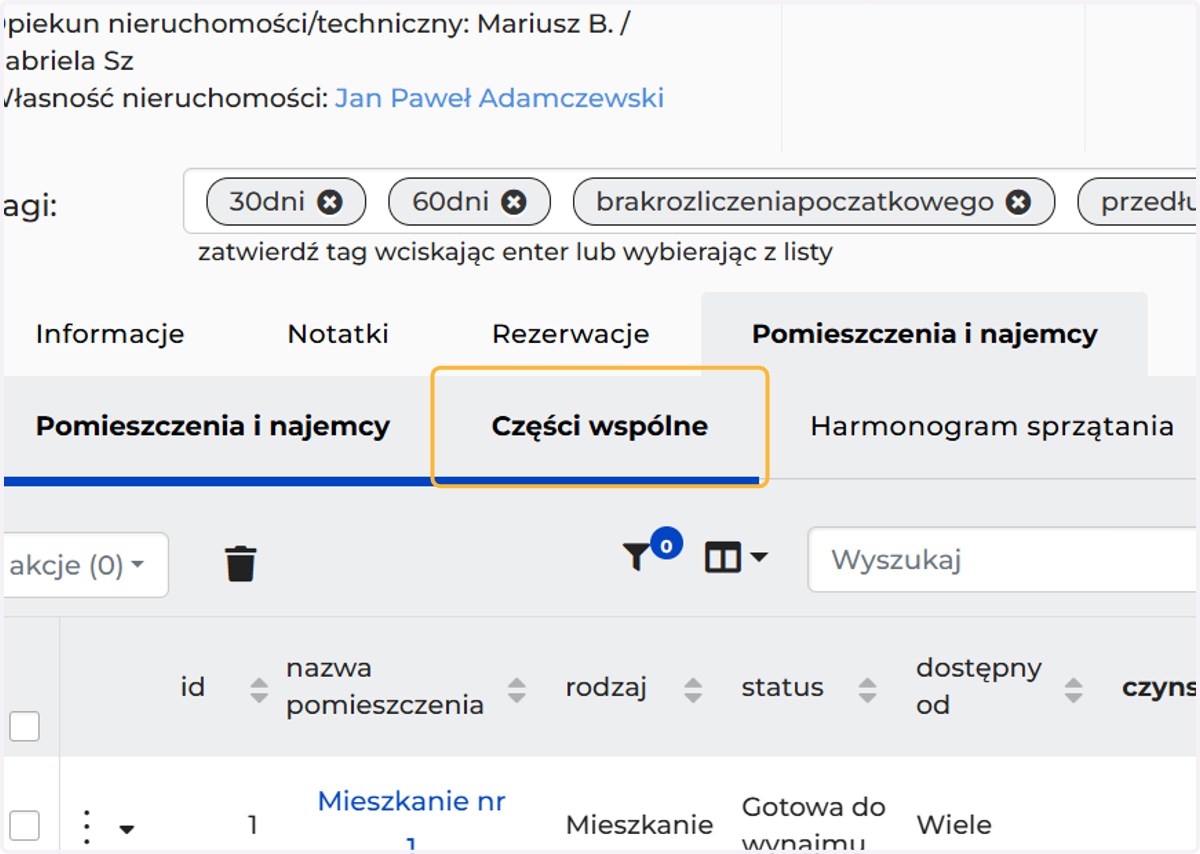Expand row 1 with the caret arrow
Viewport: 1200px width, 854px height.
coord(127,829)
